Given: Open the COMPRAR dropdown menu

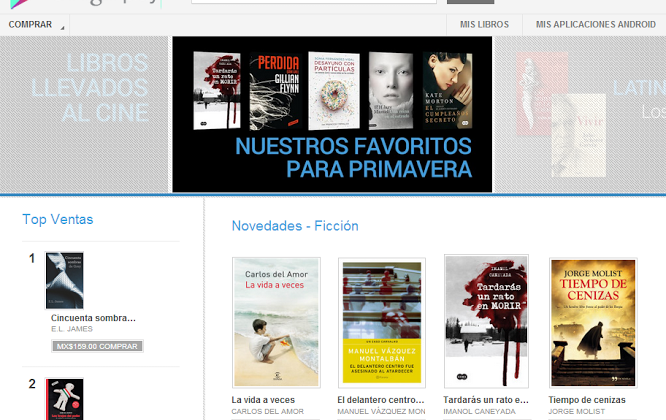Looking at the screenshot, I should [35, 25].
